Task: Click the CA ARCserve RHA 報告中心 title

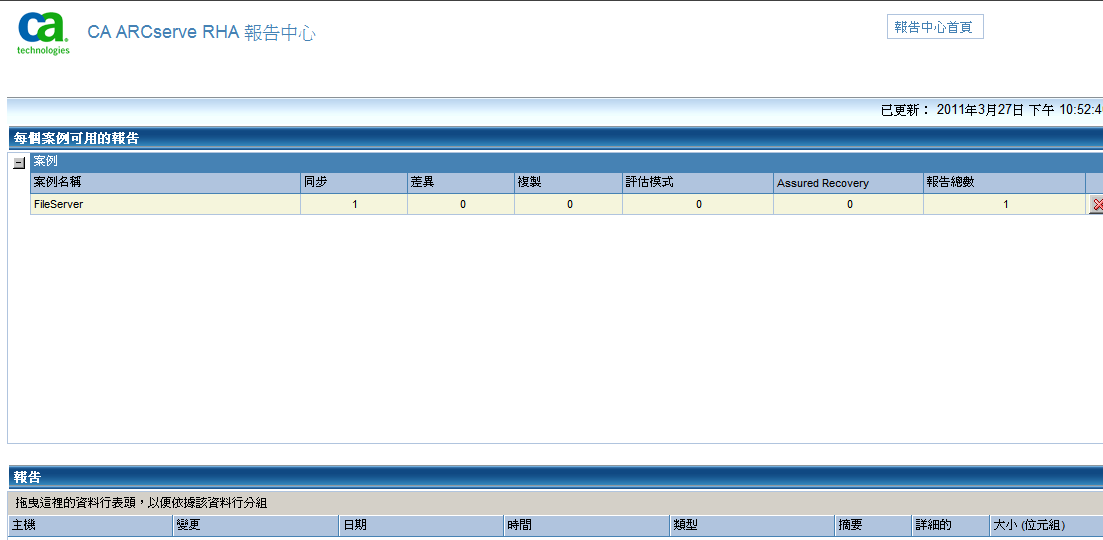Action: pyautogui.click(x=201, y=32)
